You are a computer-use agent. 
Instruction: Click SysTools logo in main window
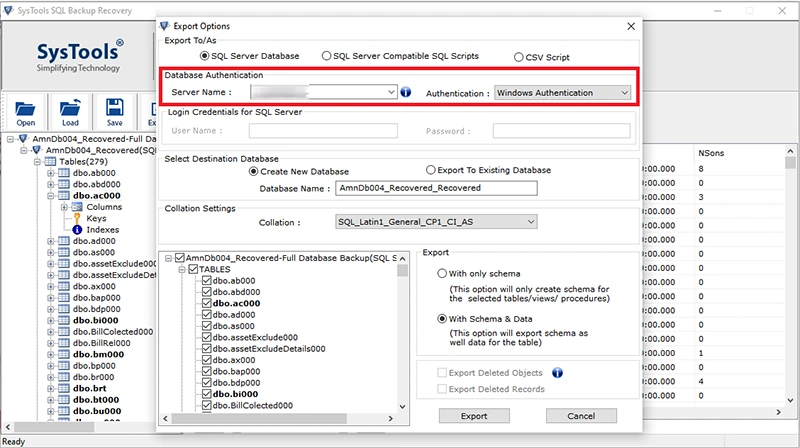point(79,56)
